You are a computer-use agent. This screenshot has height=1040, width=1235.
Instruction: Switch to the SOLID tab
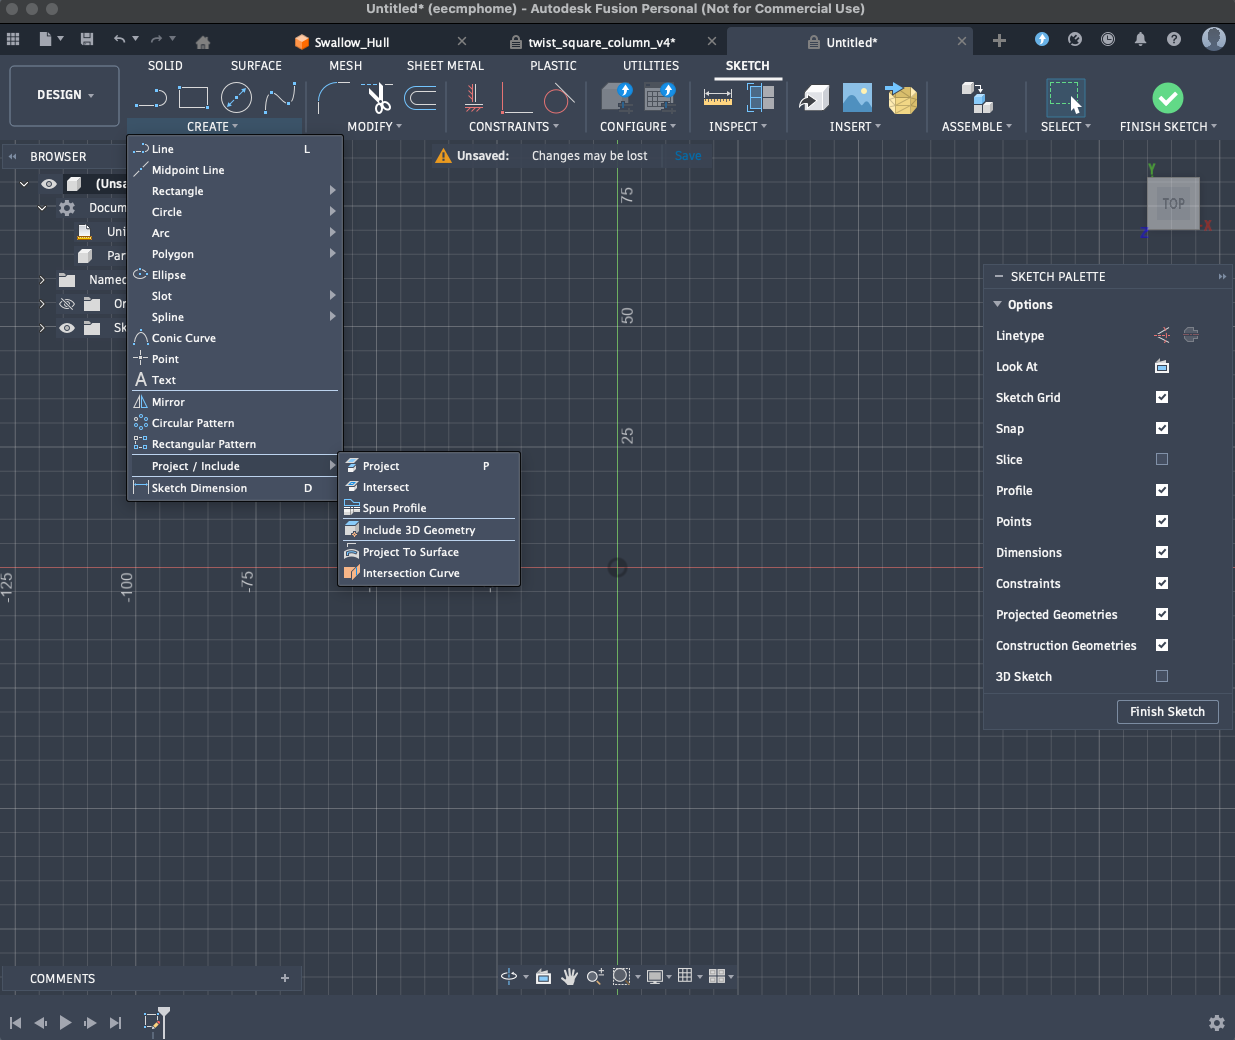(x=165, y=65)
